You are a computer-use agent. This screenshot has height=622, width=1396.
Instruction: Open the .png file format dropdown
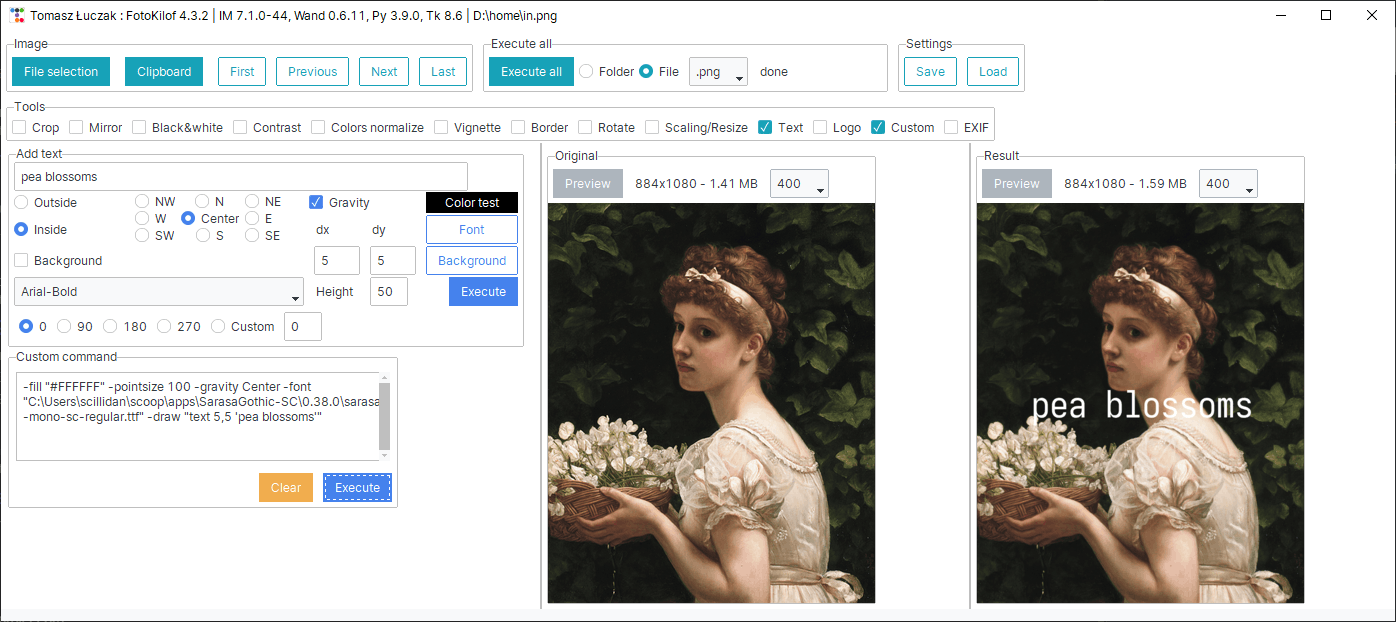tap(718, 71)
